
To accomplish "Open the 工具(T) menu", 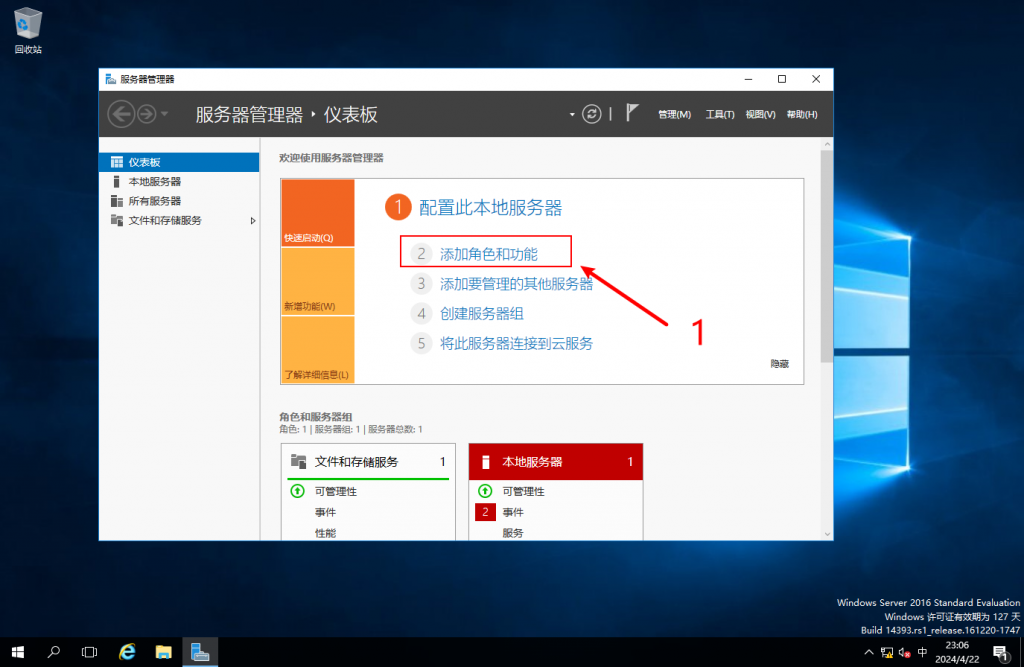I will tap(720, 114).
